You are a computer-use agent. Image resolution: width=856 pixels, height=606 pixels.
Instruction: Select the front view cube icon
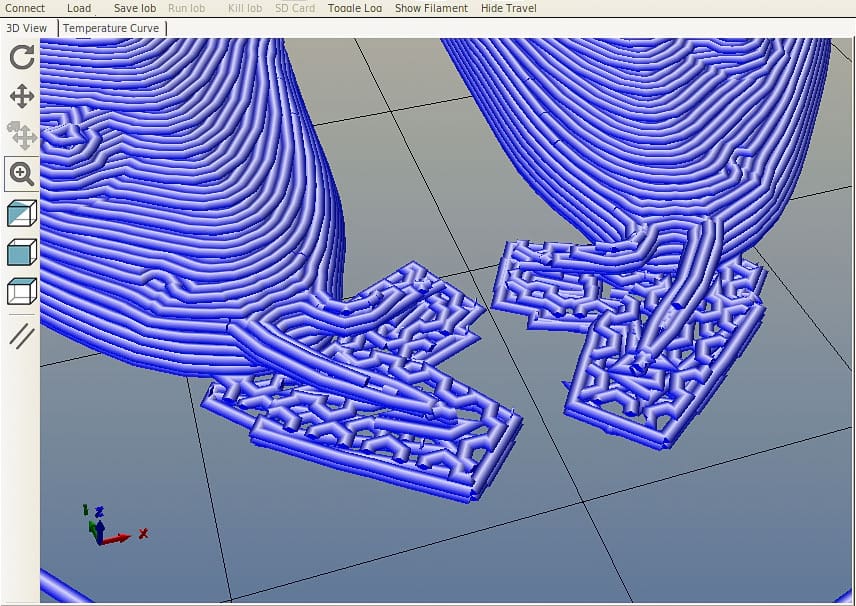[19, 252]
